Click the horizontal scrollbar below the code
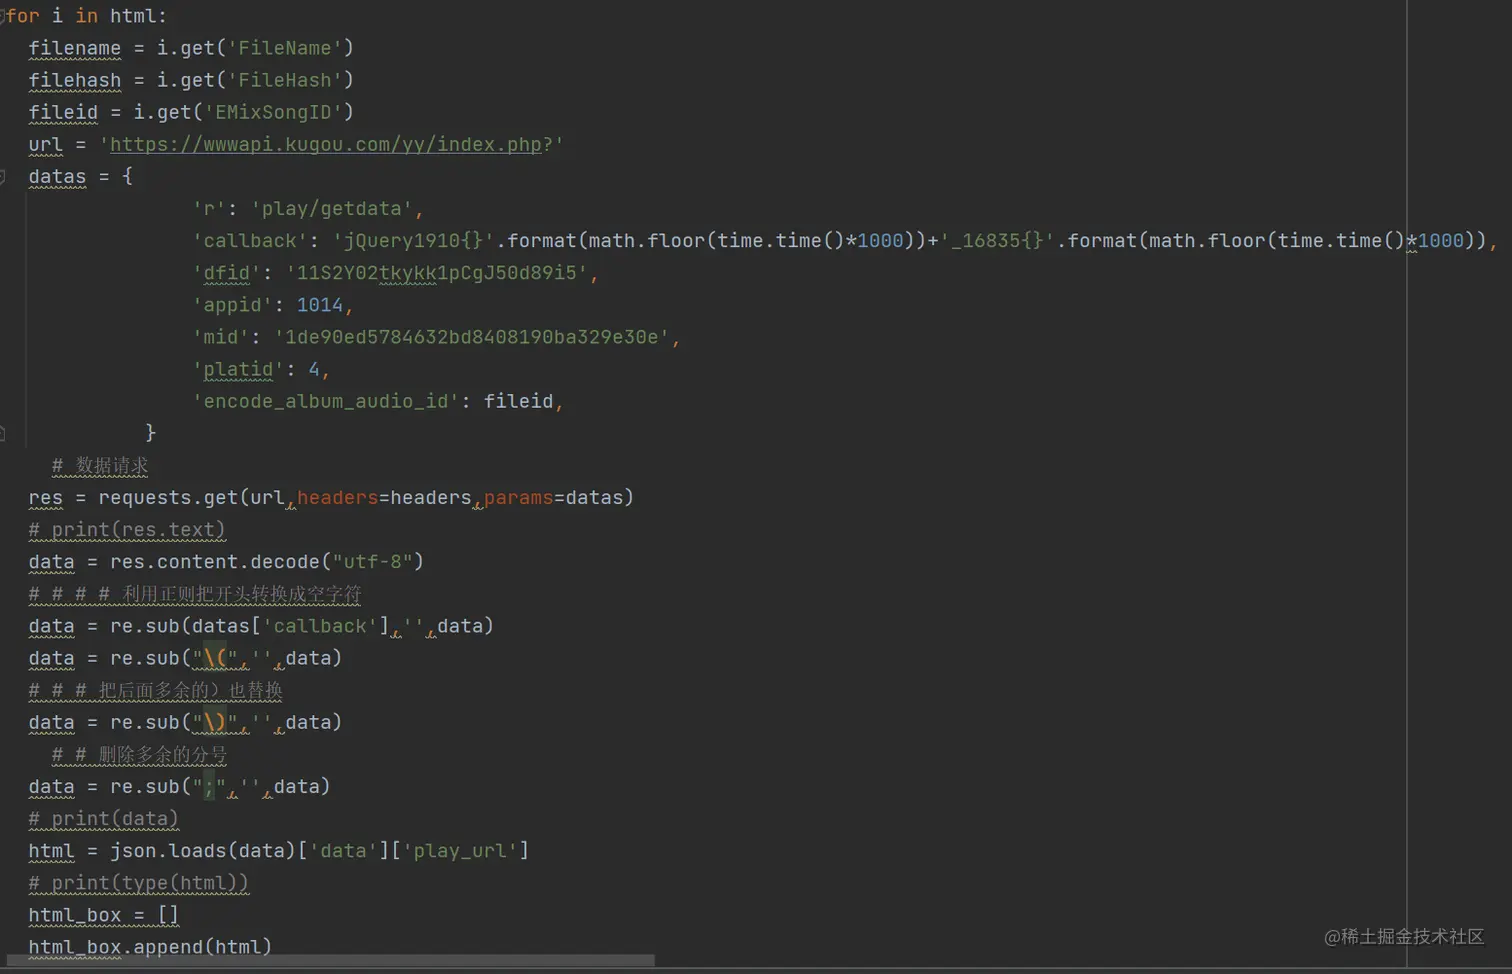 [330, 961]
